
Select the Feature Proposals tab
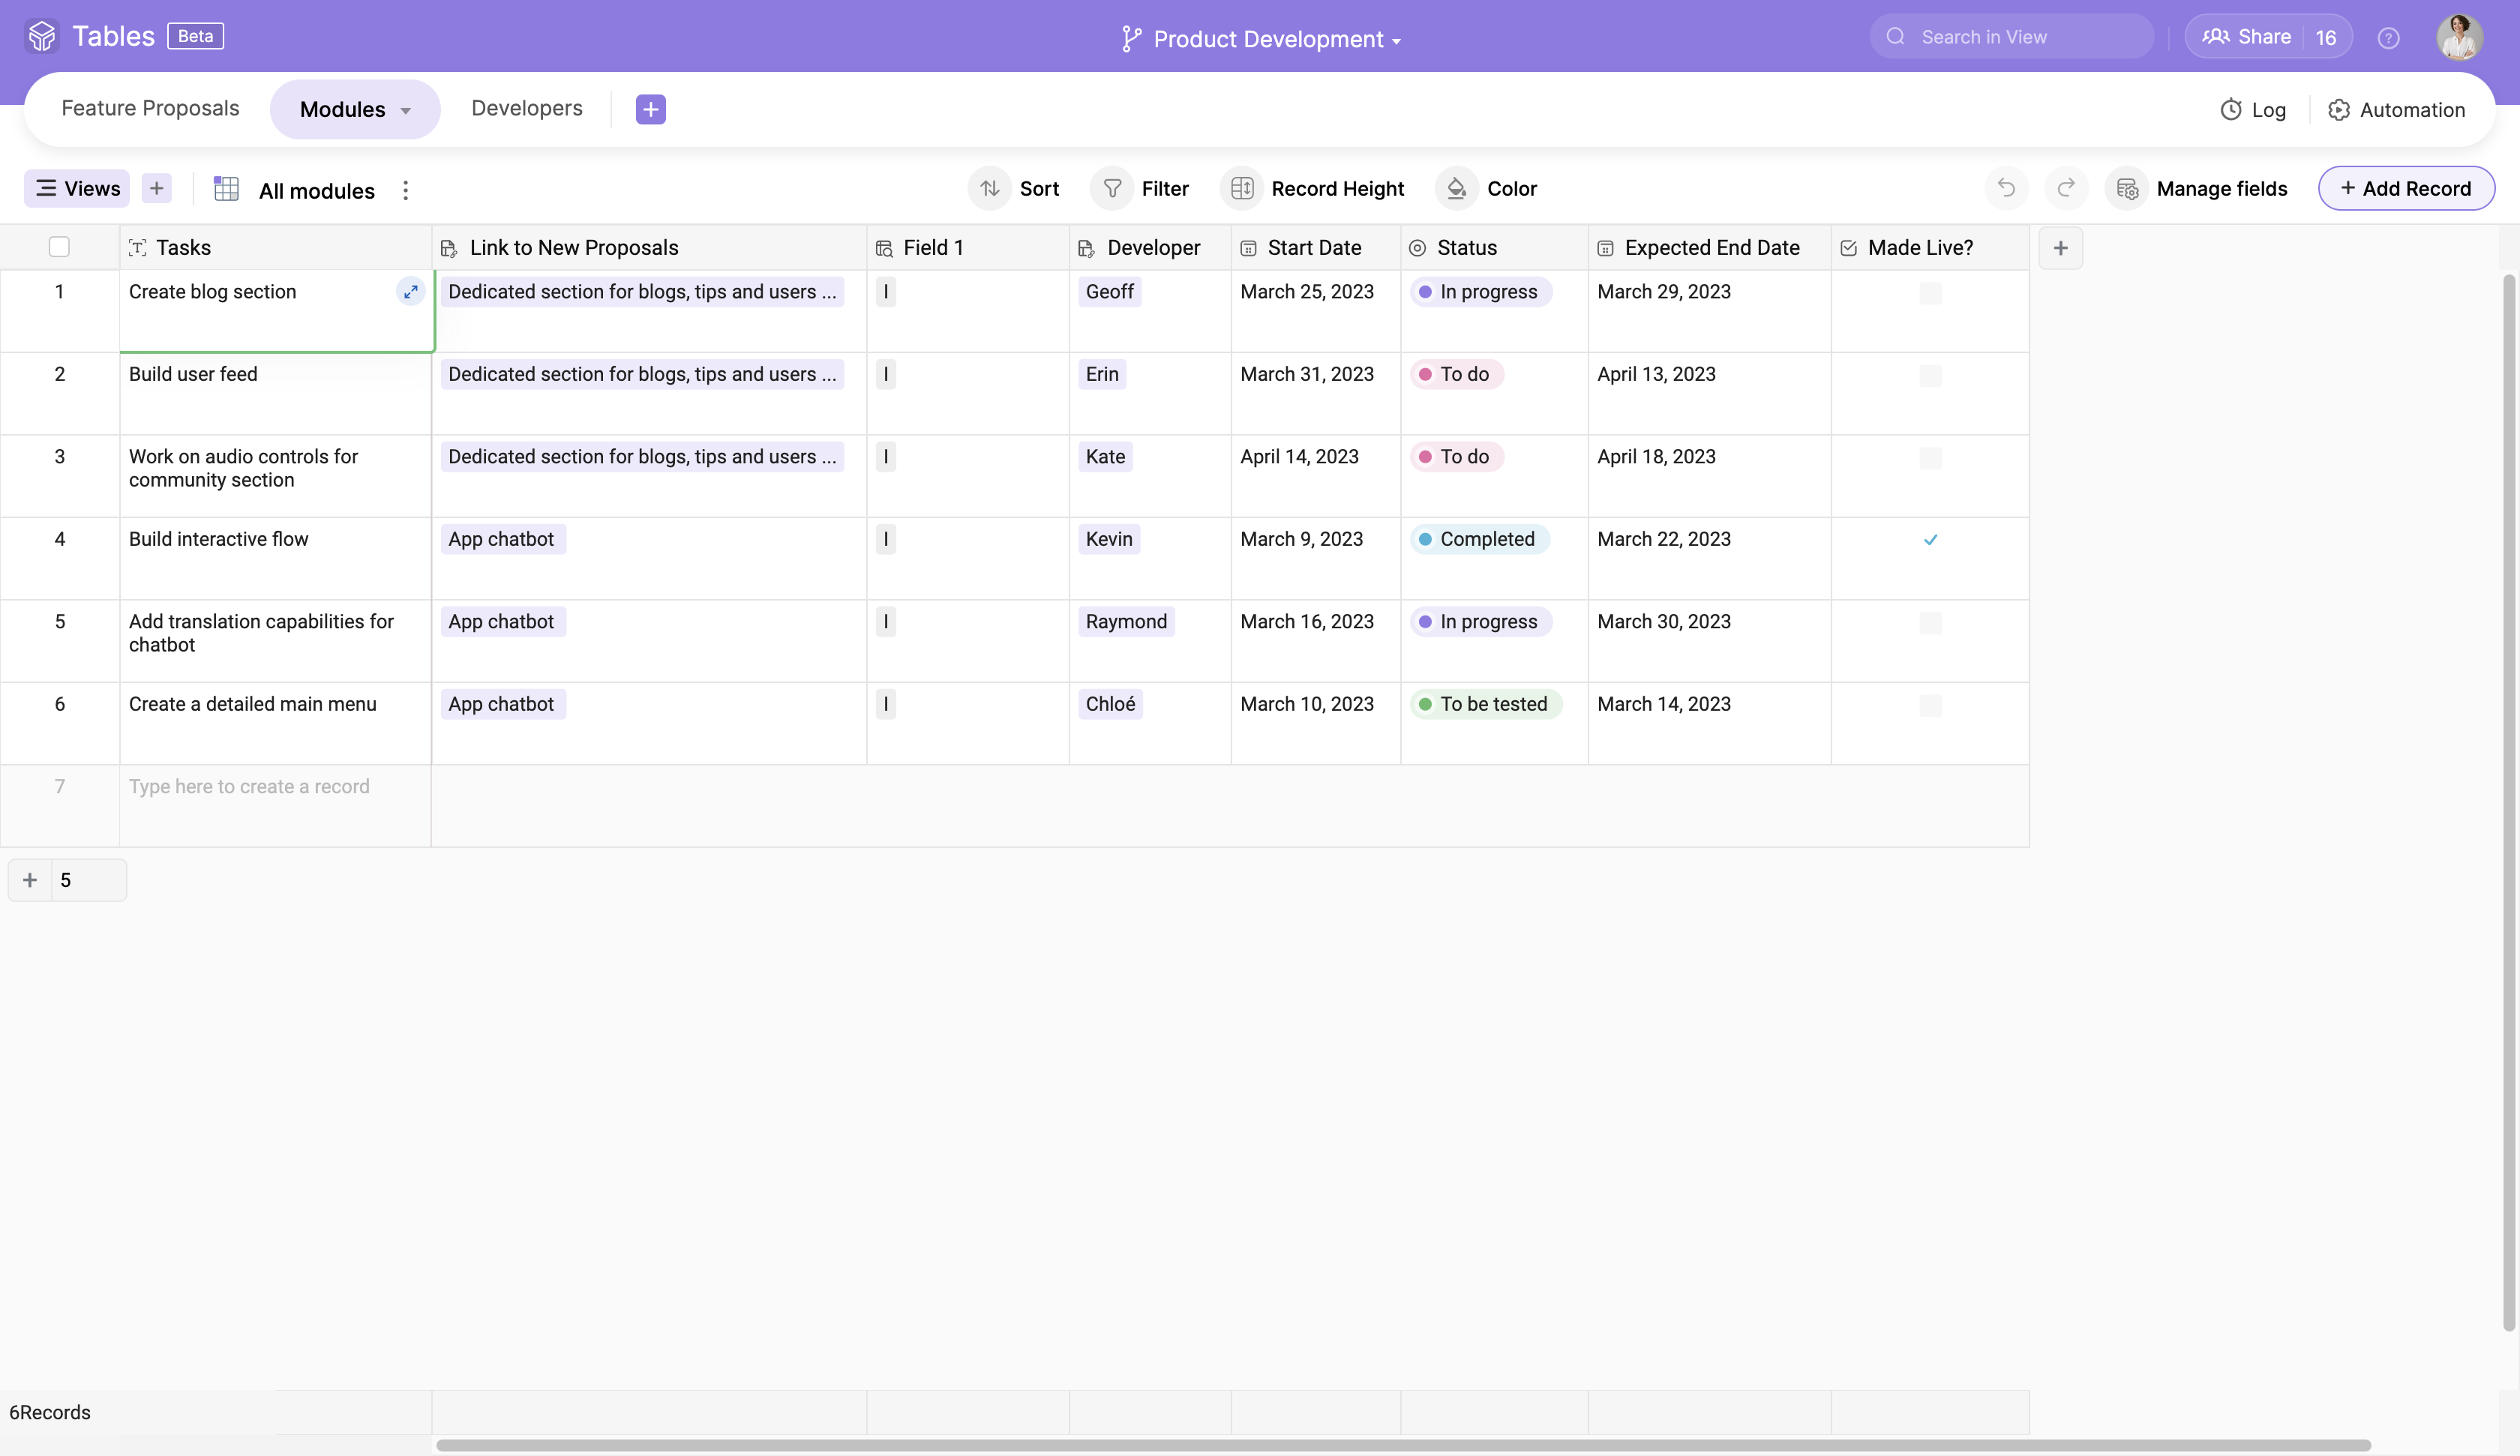click(149, 107)
